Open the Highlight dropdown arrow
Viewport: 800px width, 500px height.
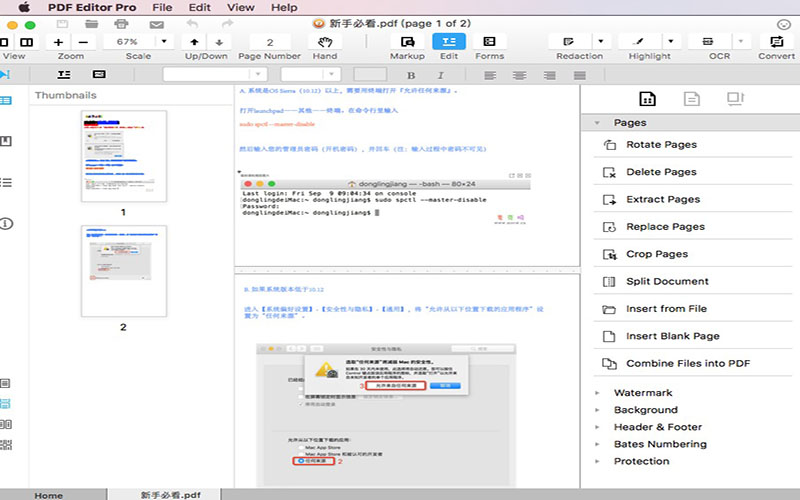click(671, 42)
